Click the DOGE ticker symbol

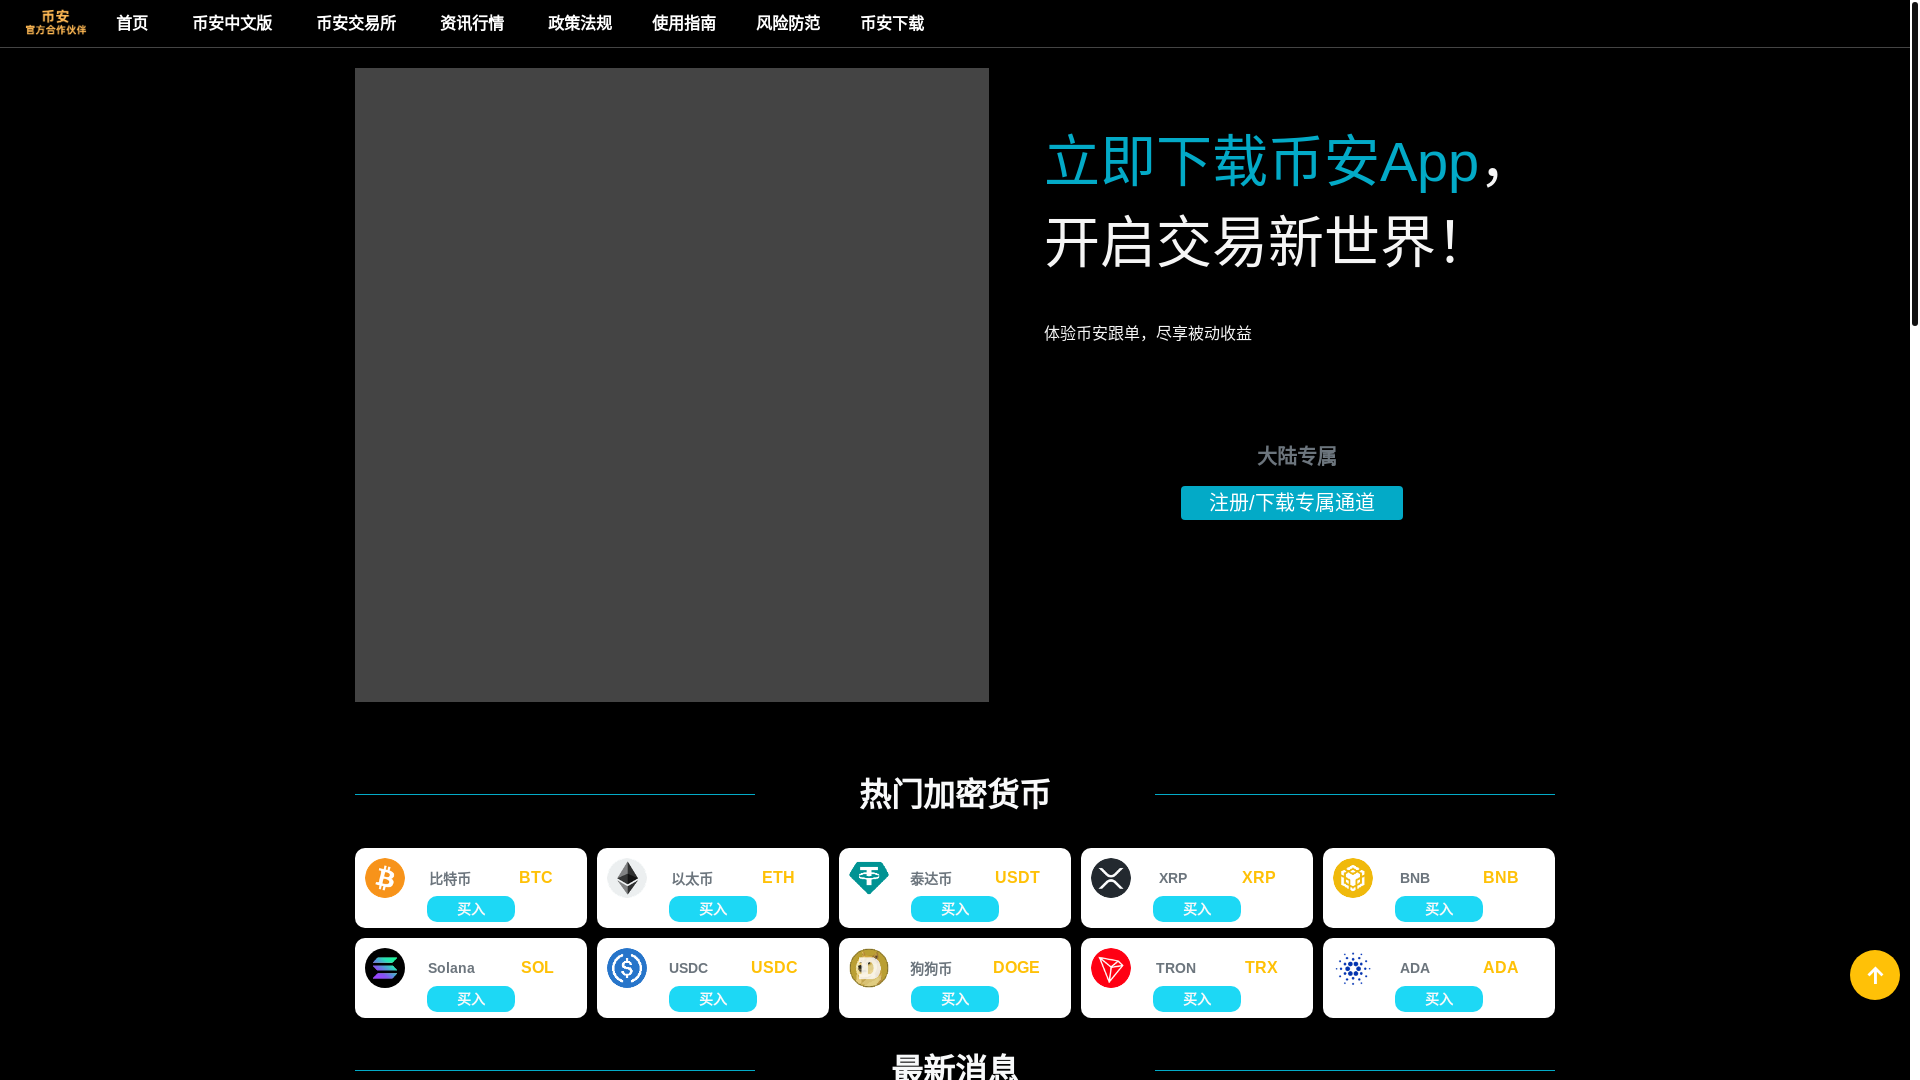[1016, 967]
